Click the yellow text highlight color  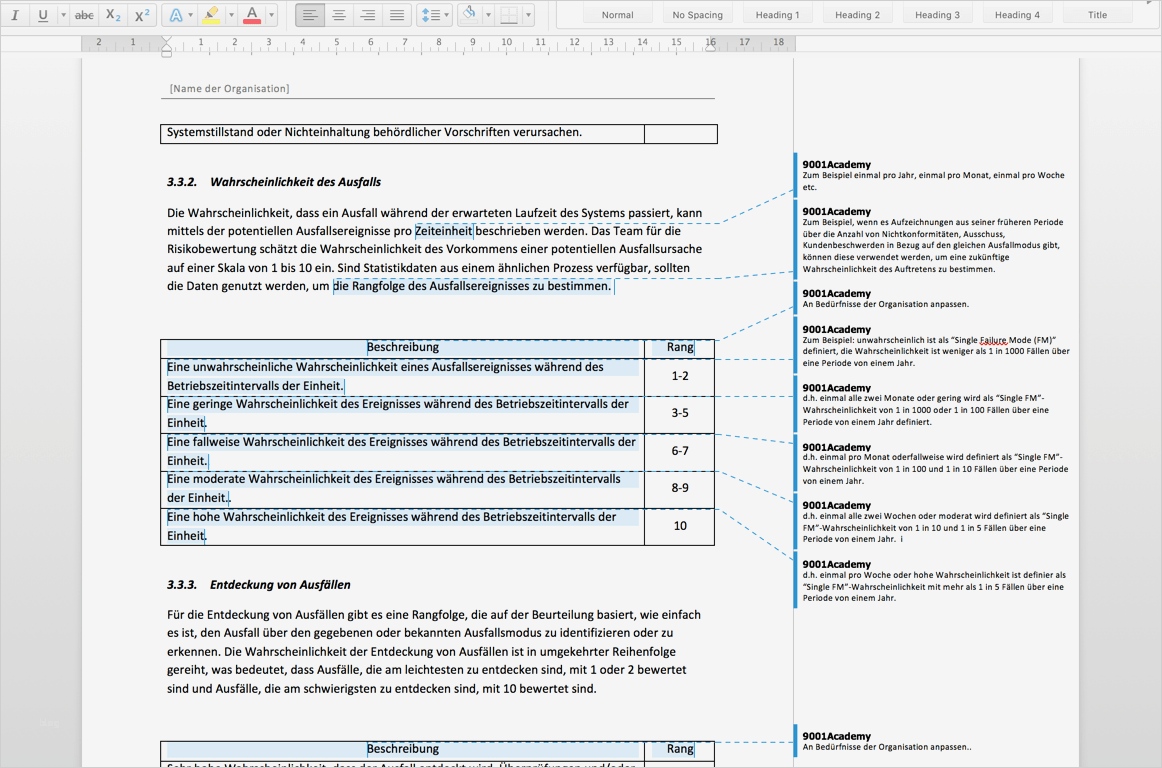[x=211, y=15]
